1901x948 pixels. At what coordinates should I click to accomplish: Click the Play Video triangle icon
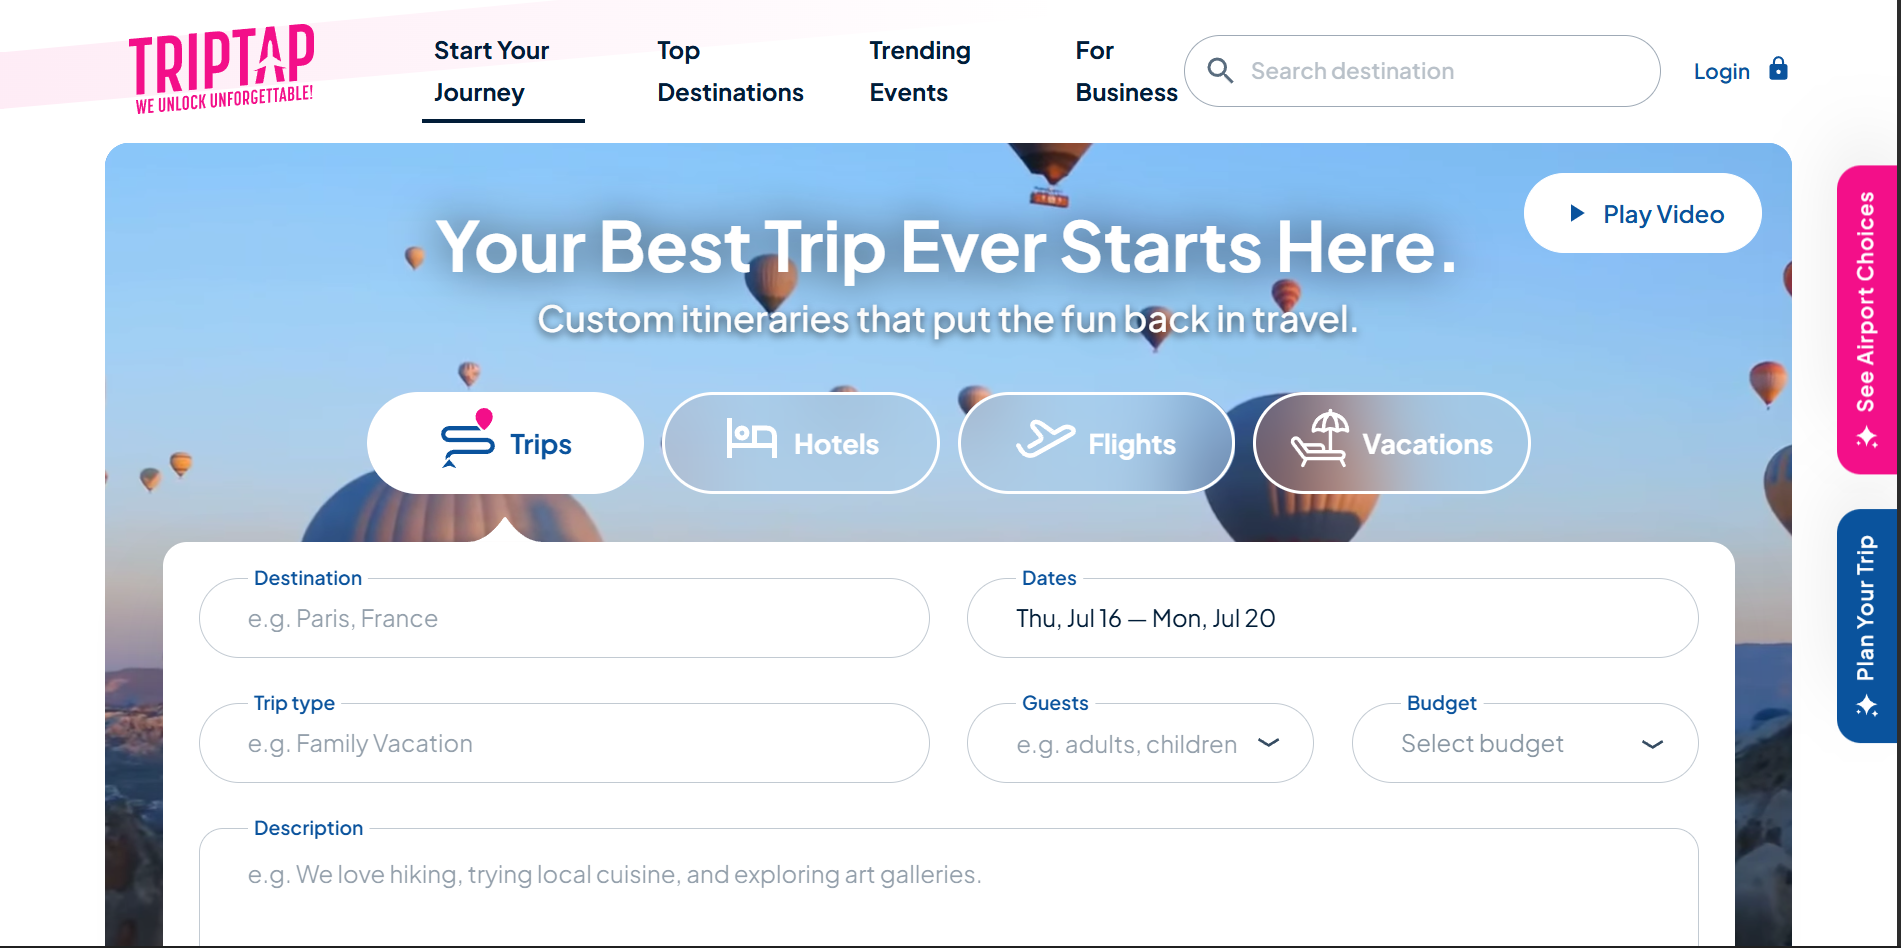tap(1577, 213)
